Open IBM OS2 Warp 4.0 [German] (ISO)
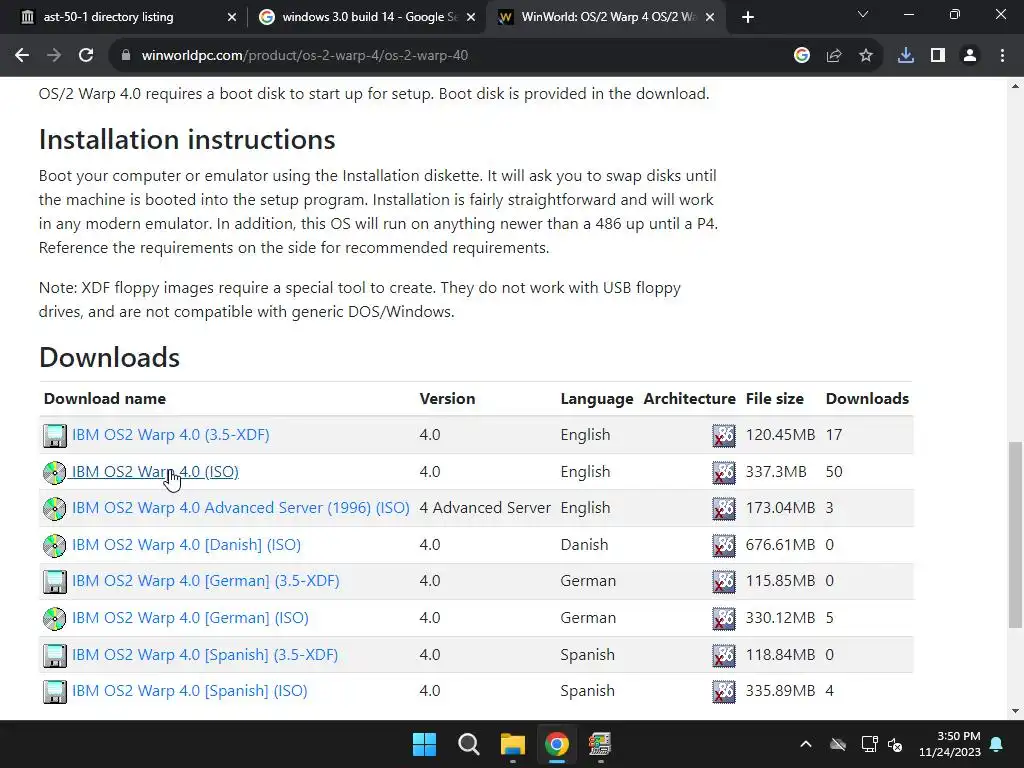The height and width of the screenshot is (768, 1024). pos(190,618)
